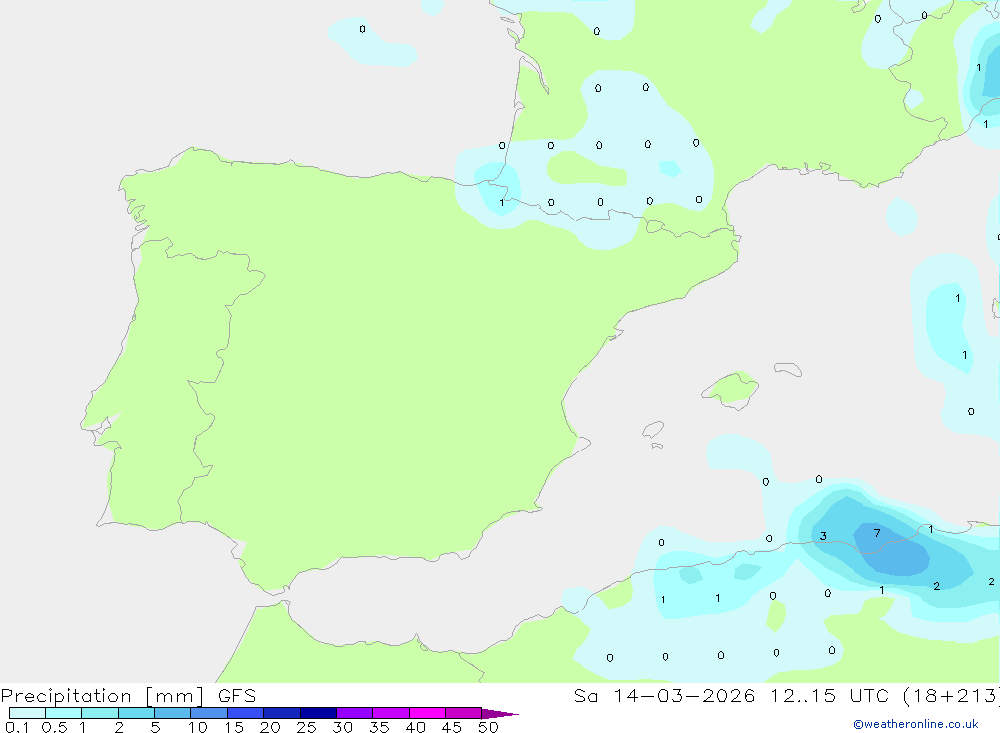The width and height of the screenshot is (1000, 733).
Task: Click the '0.5' legend scale label
Action: click(54, 727)
